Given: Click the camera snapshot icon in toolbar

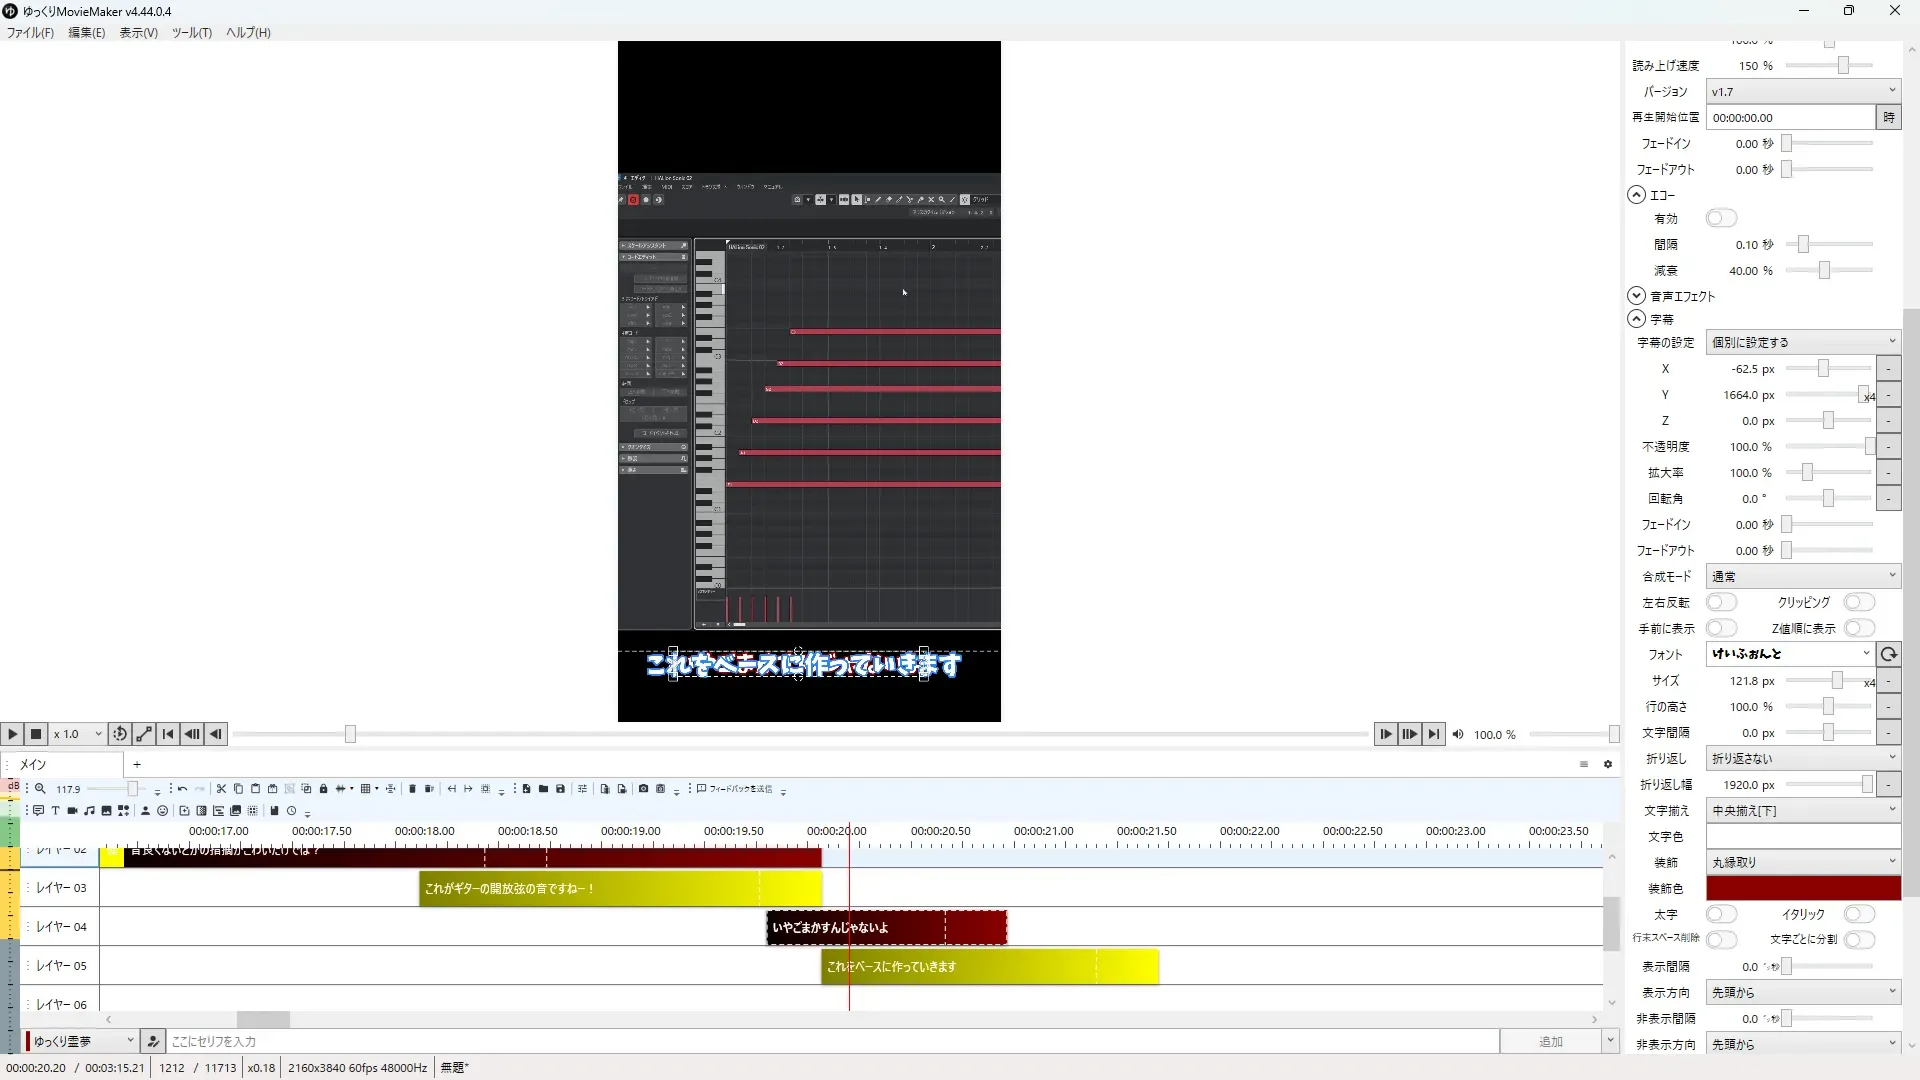Looking at the screenshot, I should (643, 789).
